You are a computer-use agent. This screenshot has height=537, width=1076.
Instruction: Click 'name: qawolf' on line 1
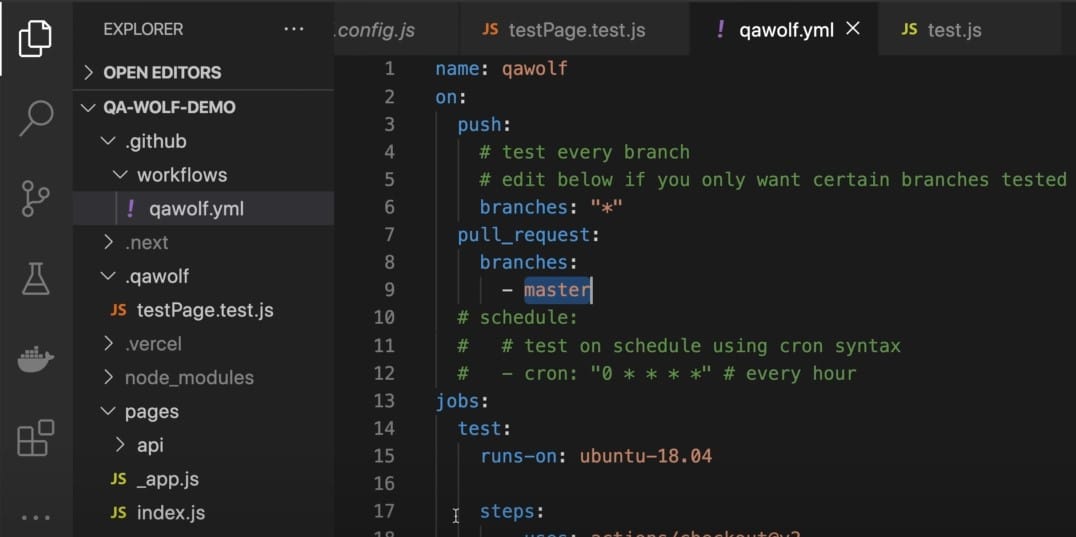[502, 69]
